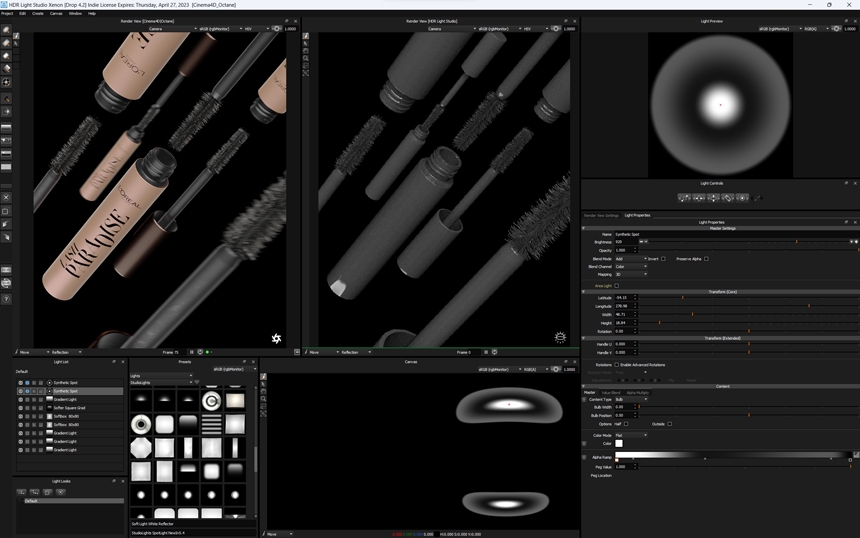Click the light name field Synthetic Spot
This screenshot has height=538, width=860.
(735, 234)
